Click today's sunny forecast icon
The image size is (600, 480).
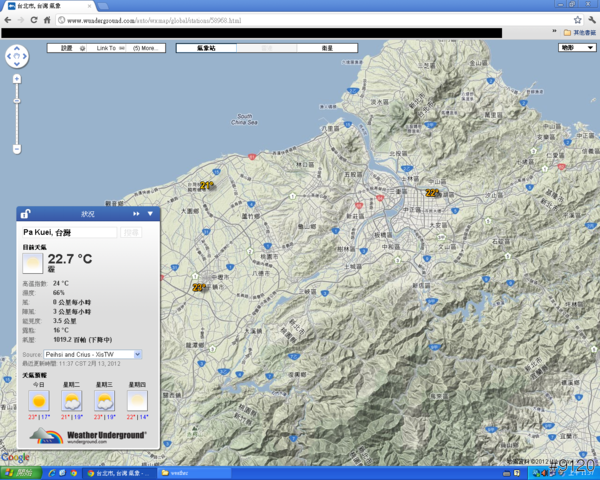(39, 401)
